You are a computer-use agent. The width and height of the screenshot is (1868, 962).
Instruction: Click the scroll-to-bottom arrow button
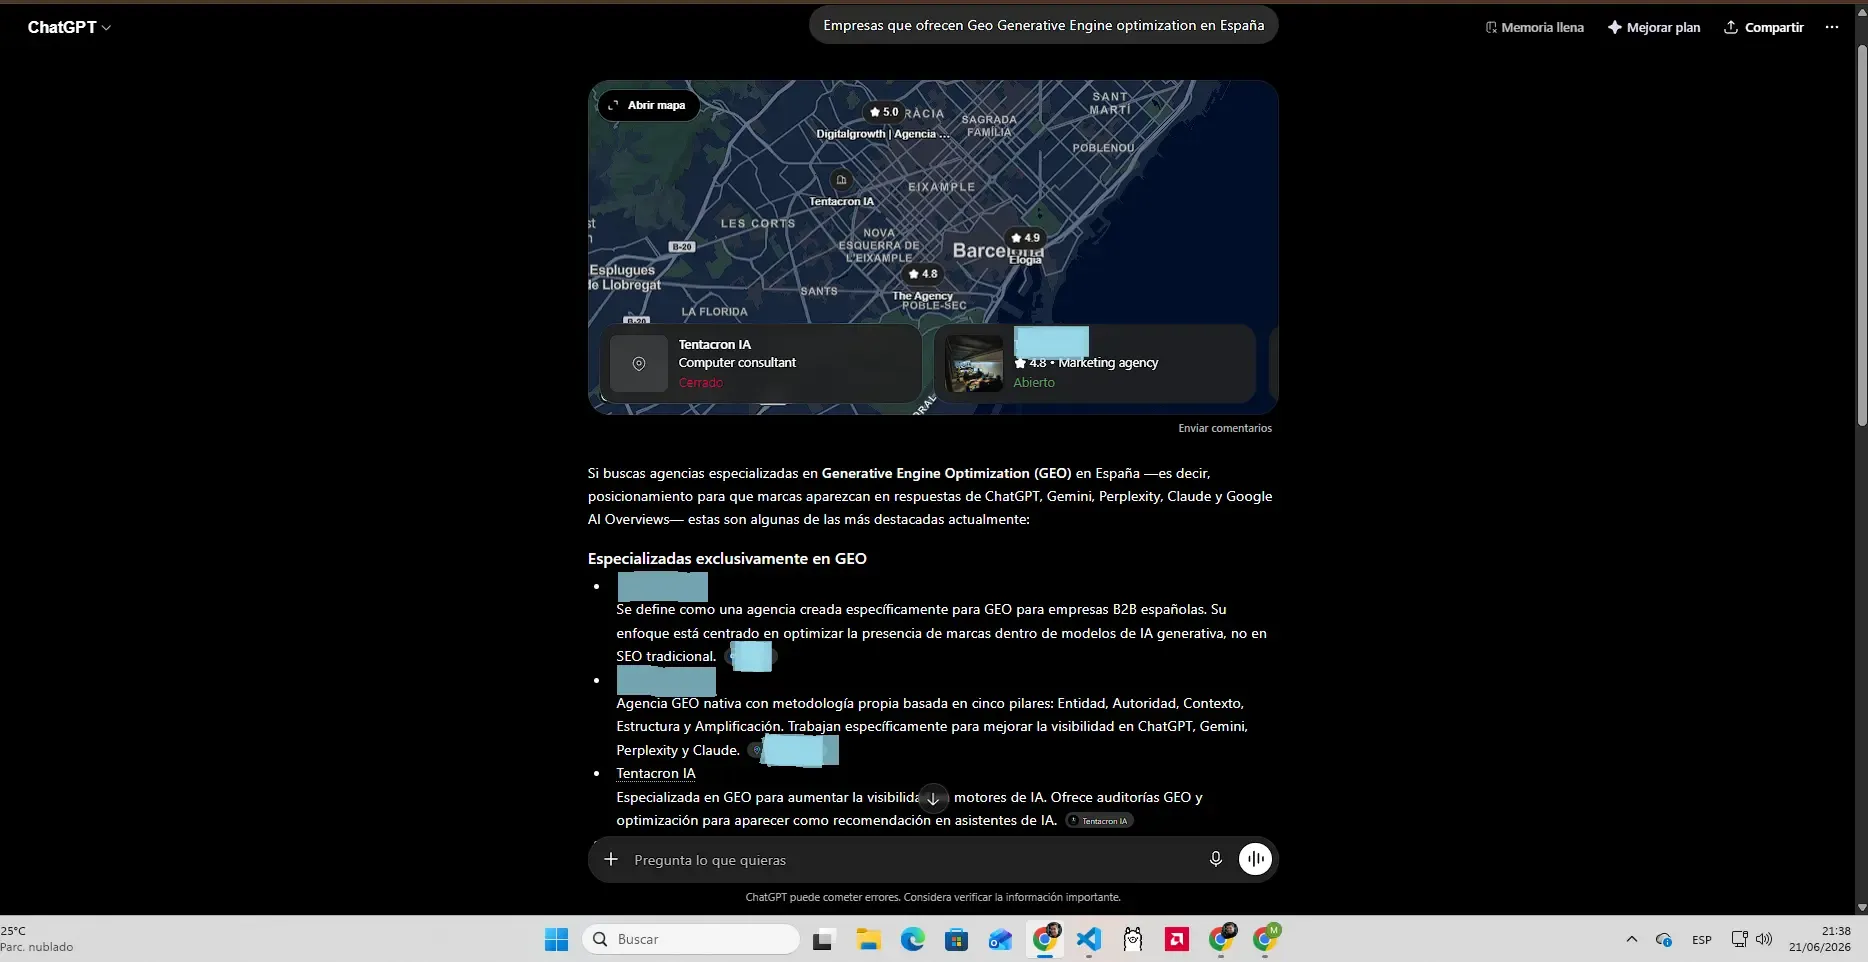pos(933,798)
